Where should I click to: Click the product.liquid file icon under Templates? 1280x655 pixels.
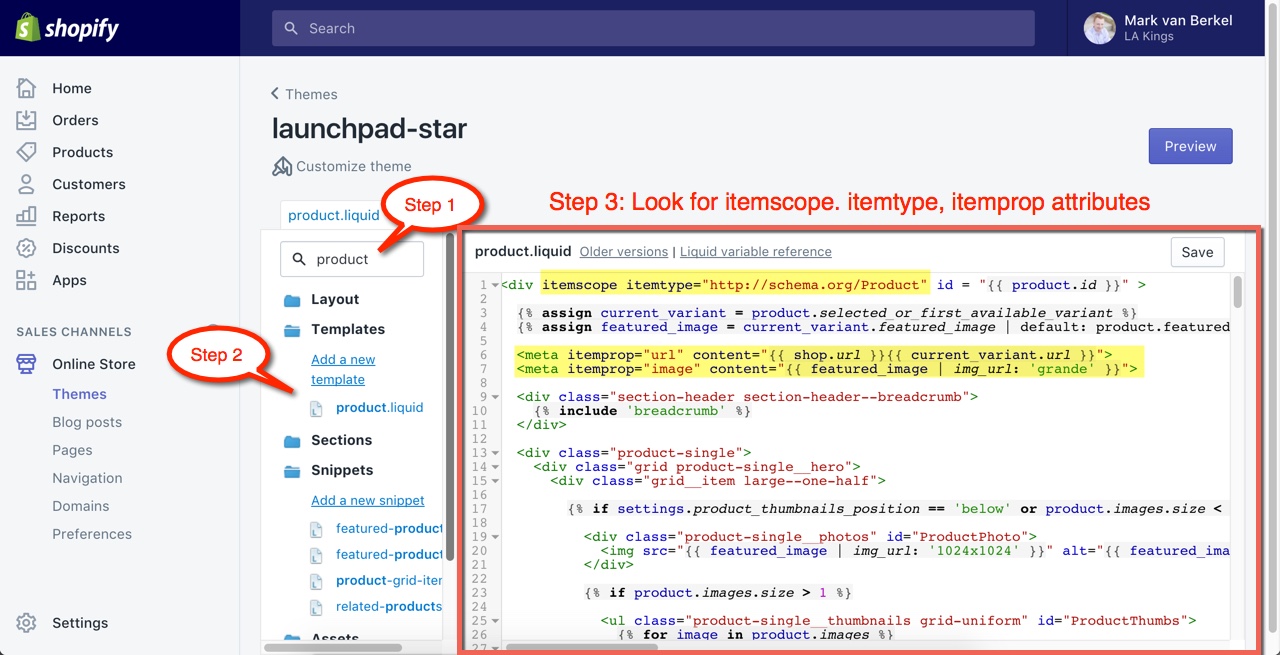point(317,408)
